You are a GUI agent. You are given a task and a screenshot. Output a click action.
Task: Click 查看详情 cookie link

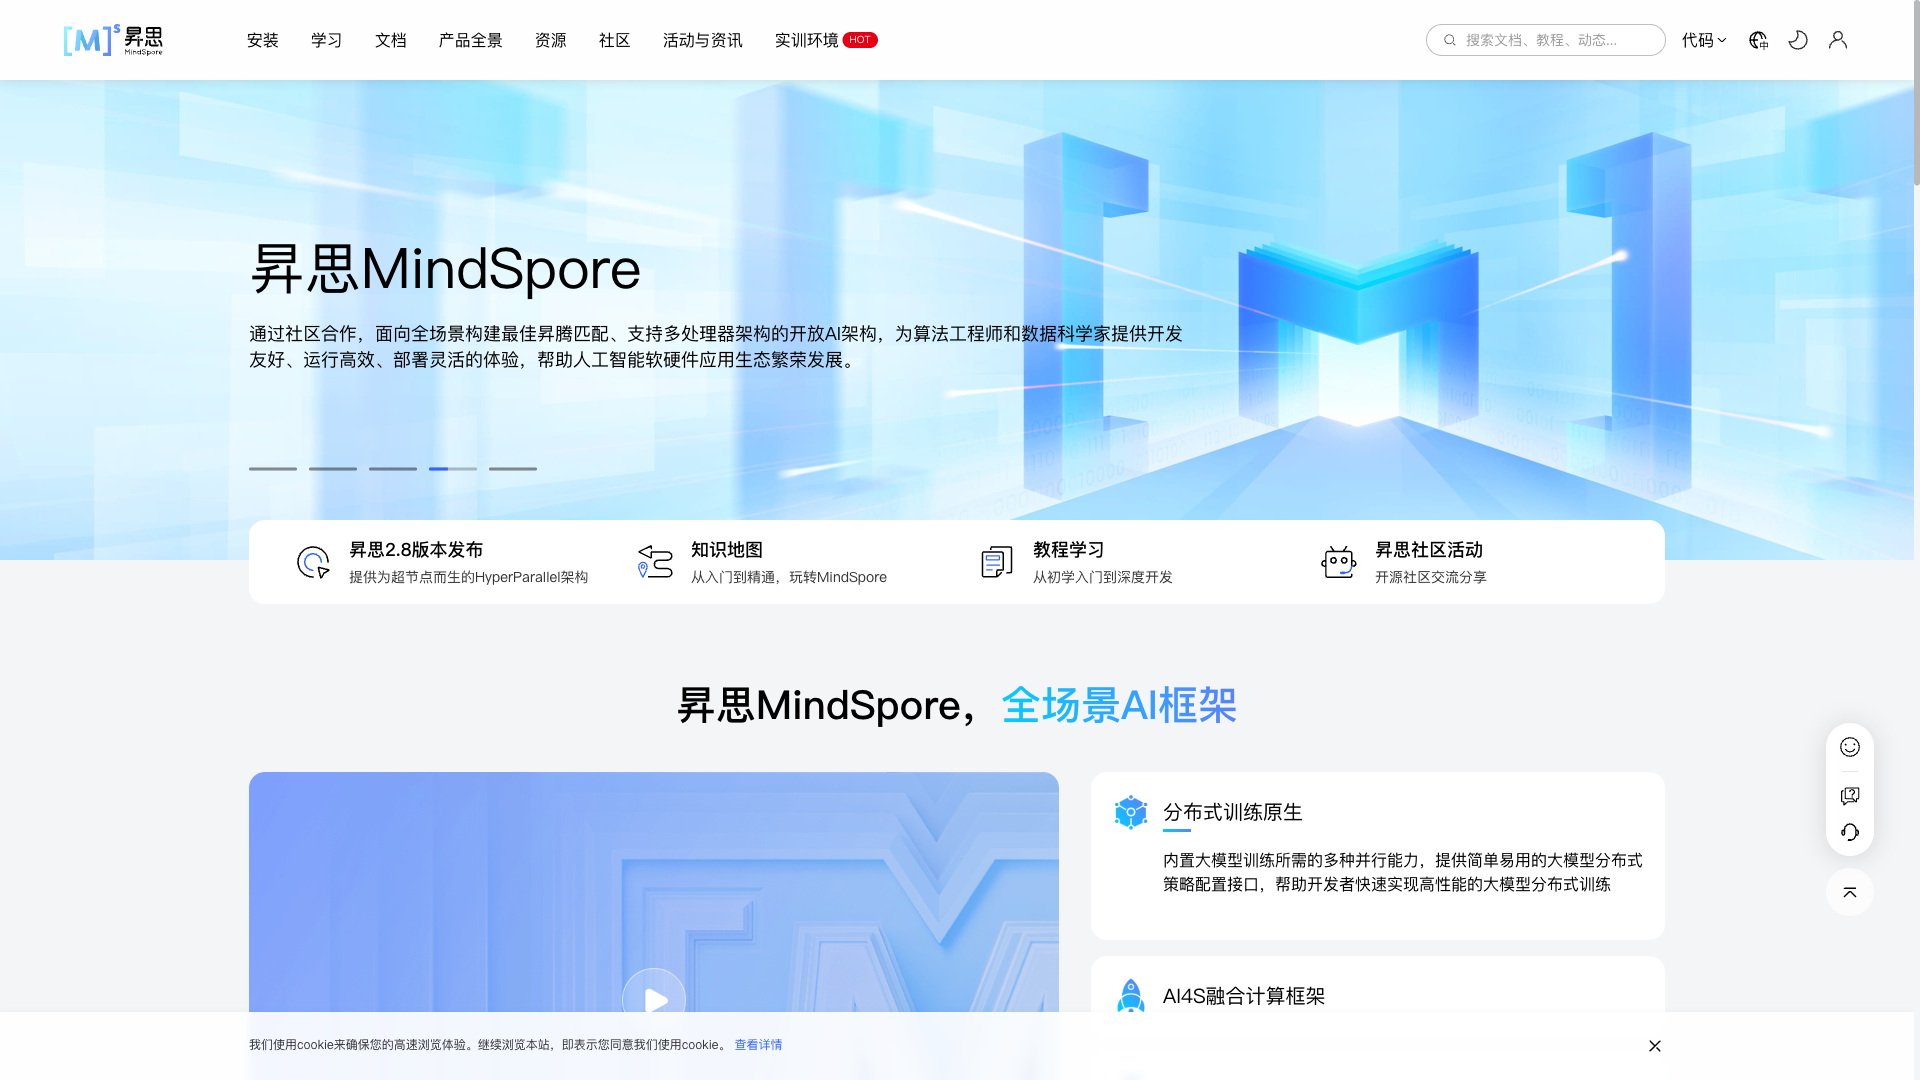pyautogui.click(x=758, y=1045)
